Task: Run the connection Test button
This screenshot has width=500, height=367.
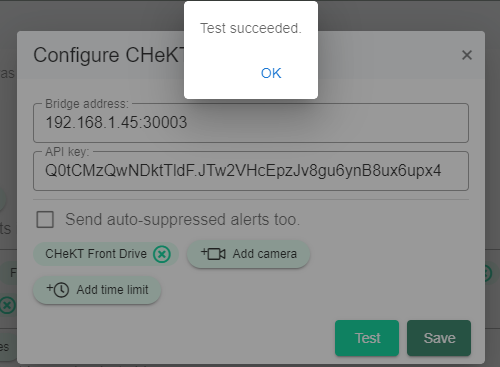Action: click(x=367, y=338)
